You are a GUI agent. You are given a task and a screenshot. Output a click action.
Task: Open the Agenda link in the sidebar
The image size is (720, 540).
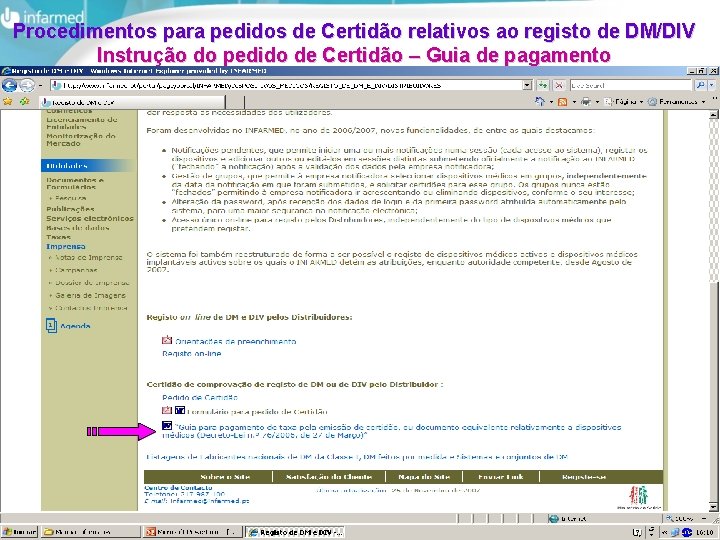[75, 326]
